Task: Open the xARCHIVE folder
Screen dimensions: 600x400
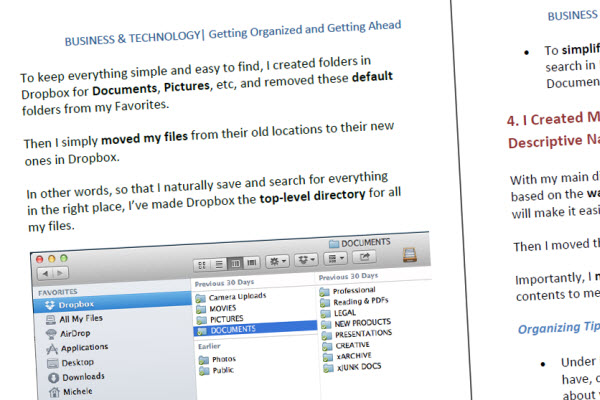Action: point(354,356)
